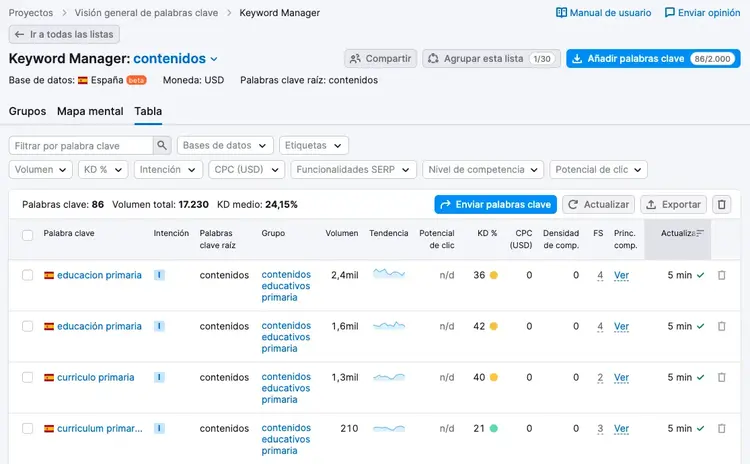Delete the educacion primaria row via trash icon
The image size is (750, 464).
pyautogui.click(x=722, y=275)
